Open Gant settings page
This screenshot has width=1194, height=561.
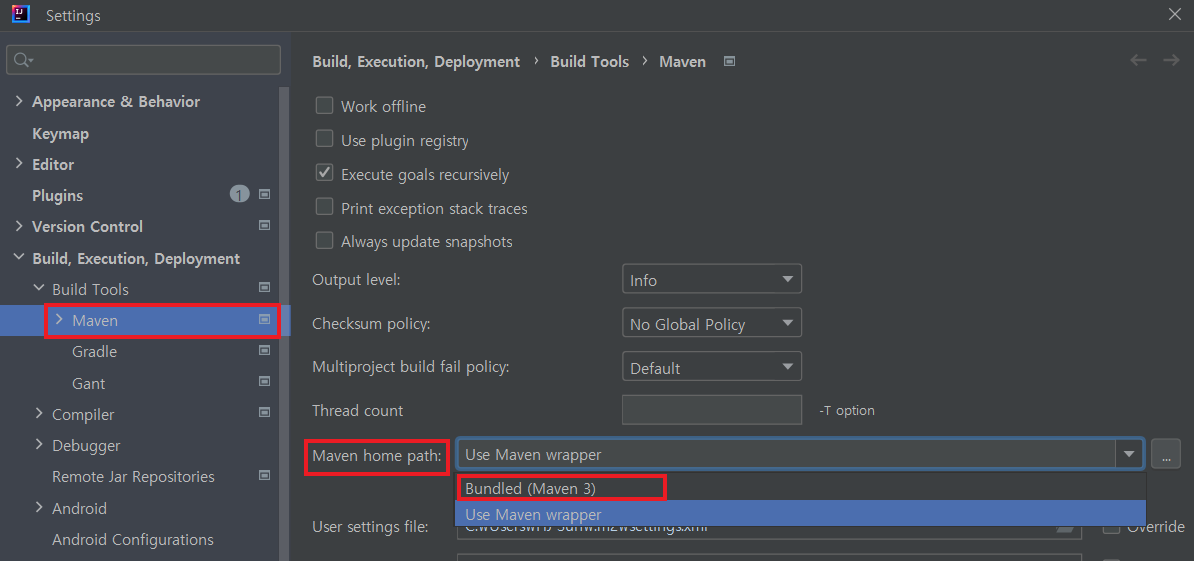point(88,383)
